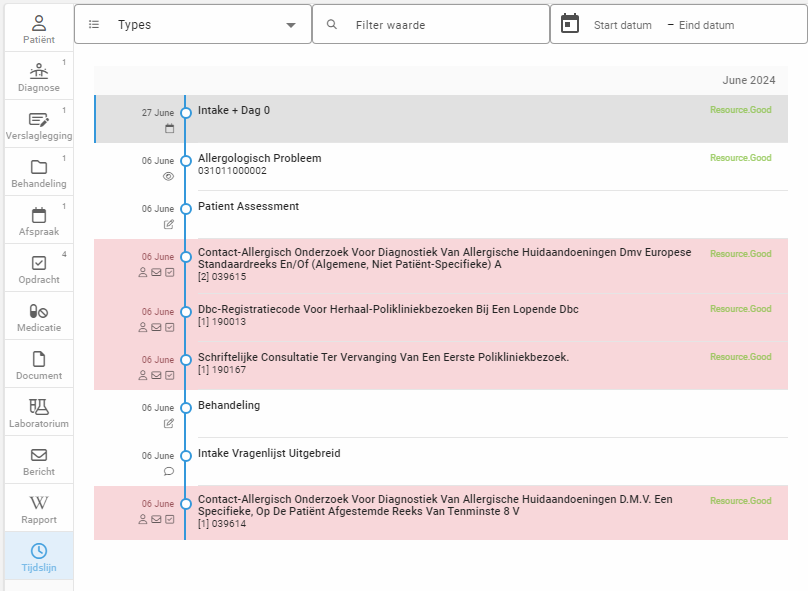
Task: Open the Laboratorium flask section
Action: (x=38, y=412)
